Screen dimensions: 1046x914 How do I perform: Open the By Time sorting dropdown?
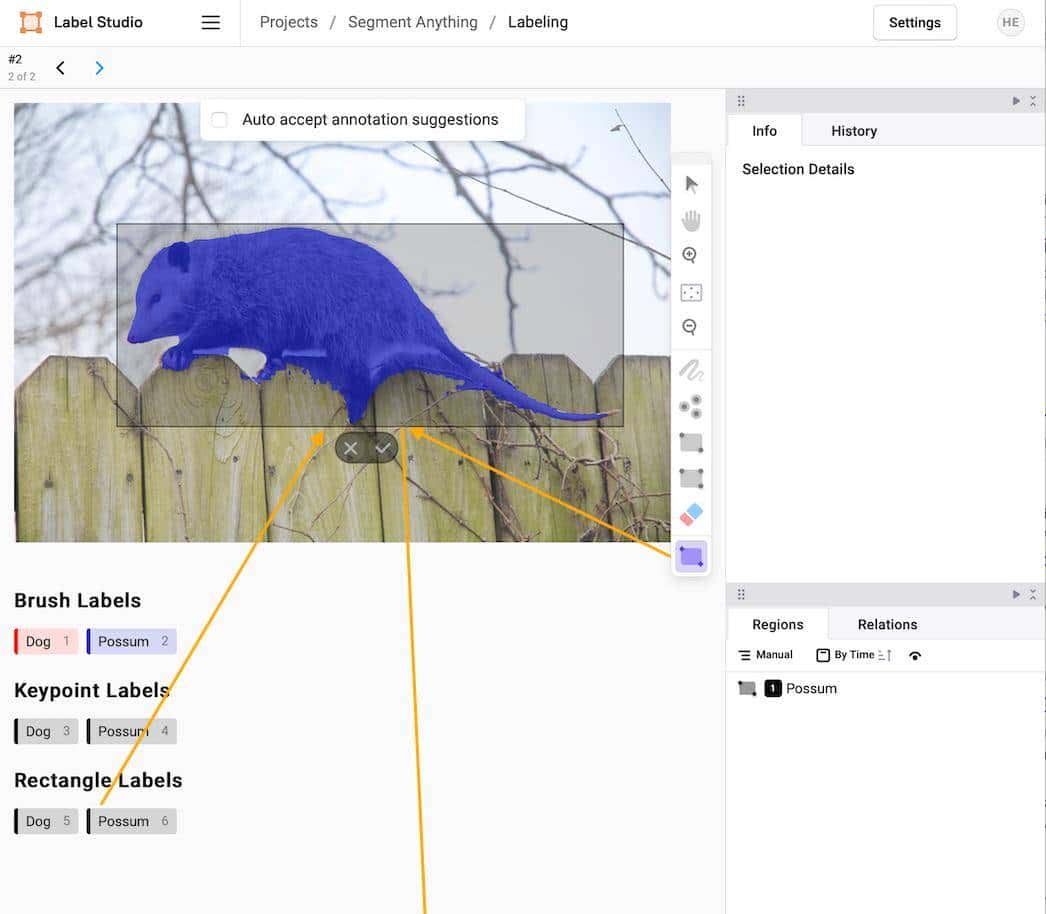[853, 655]
